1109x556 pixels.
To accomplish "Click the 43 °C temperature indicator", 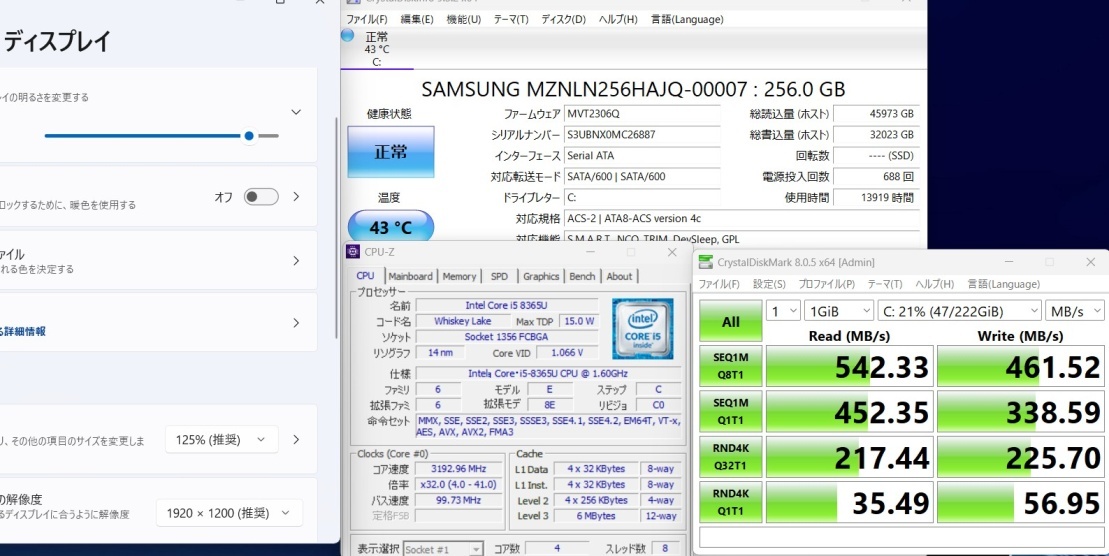I will (x=390, y=227).
